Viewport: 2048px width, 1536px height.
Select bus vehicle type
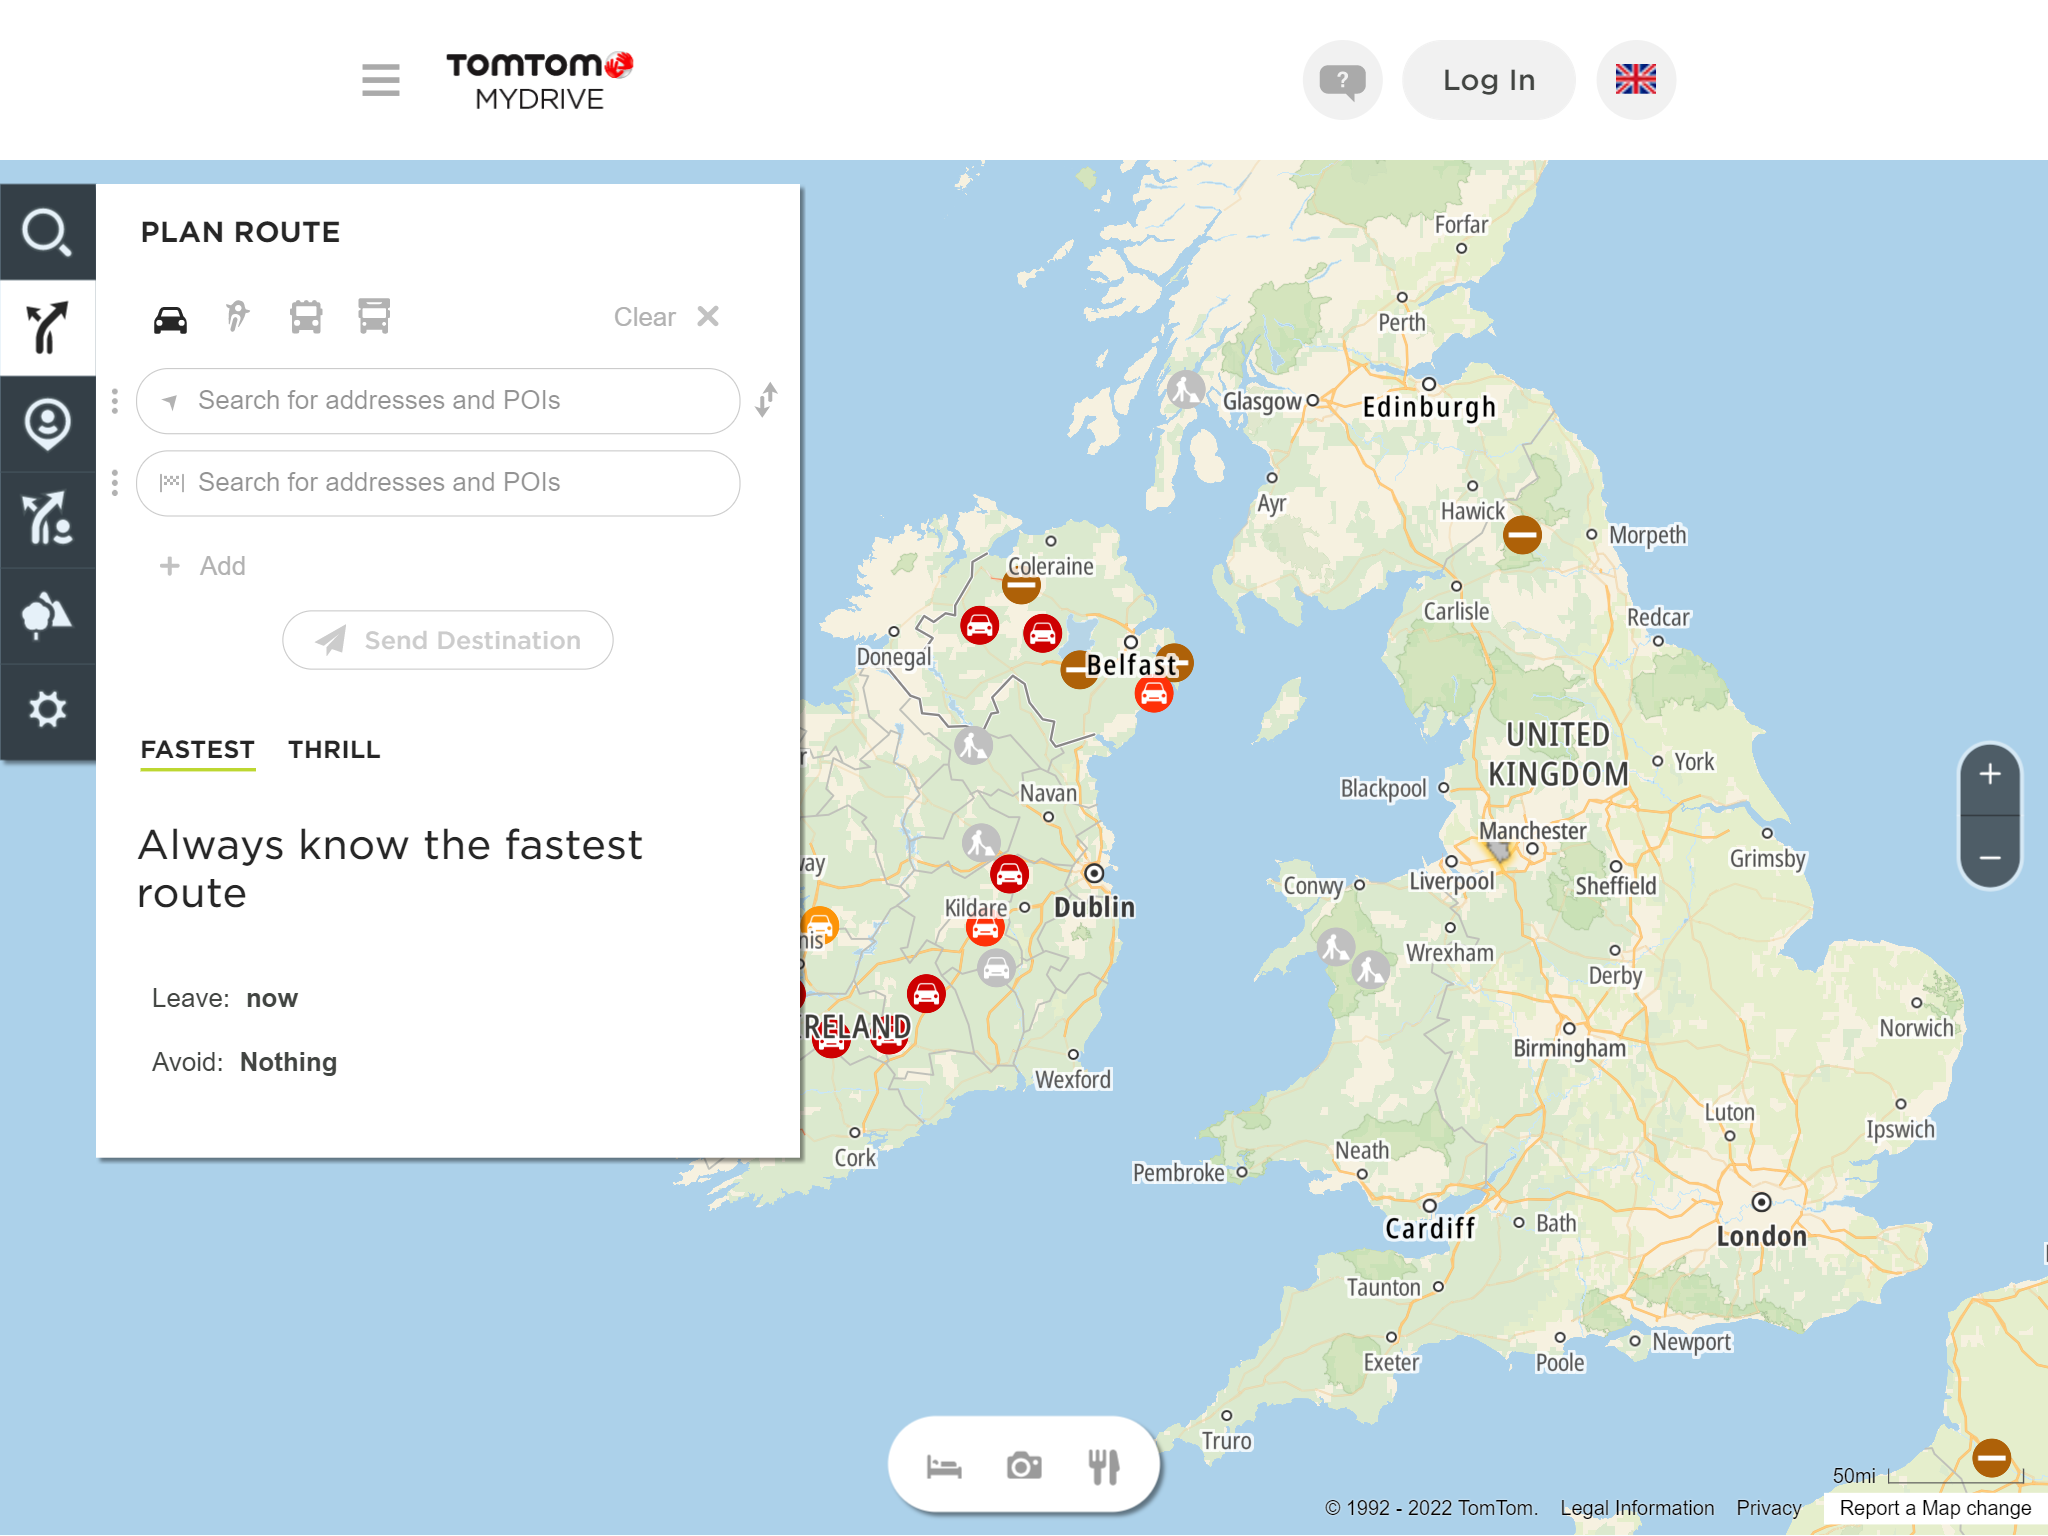click(x=306, y=317)
